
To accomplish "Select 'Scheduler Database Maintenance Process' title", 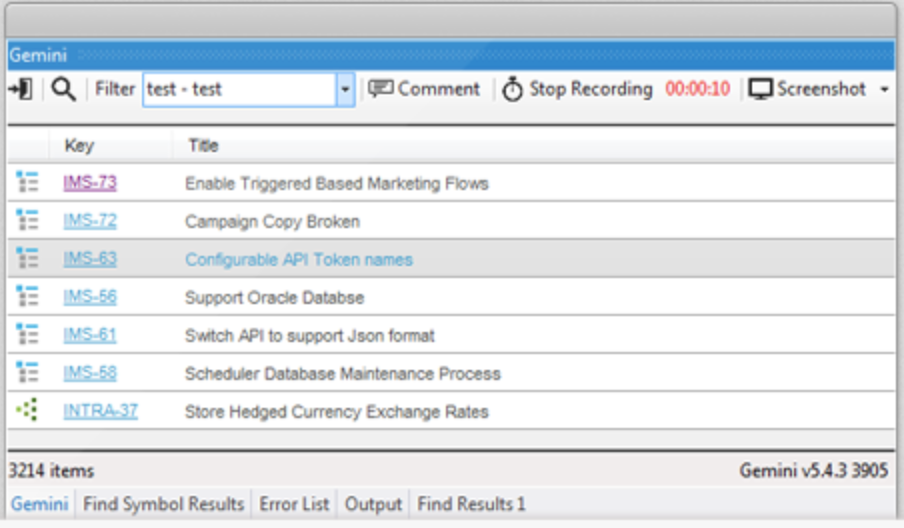I will click(x=342, y=374).
